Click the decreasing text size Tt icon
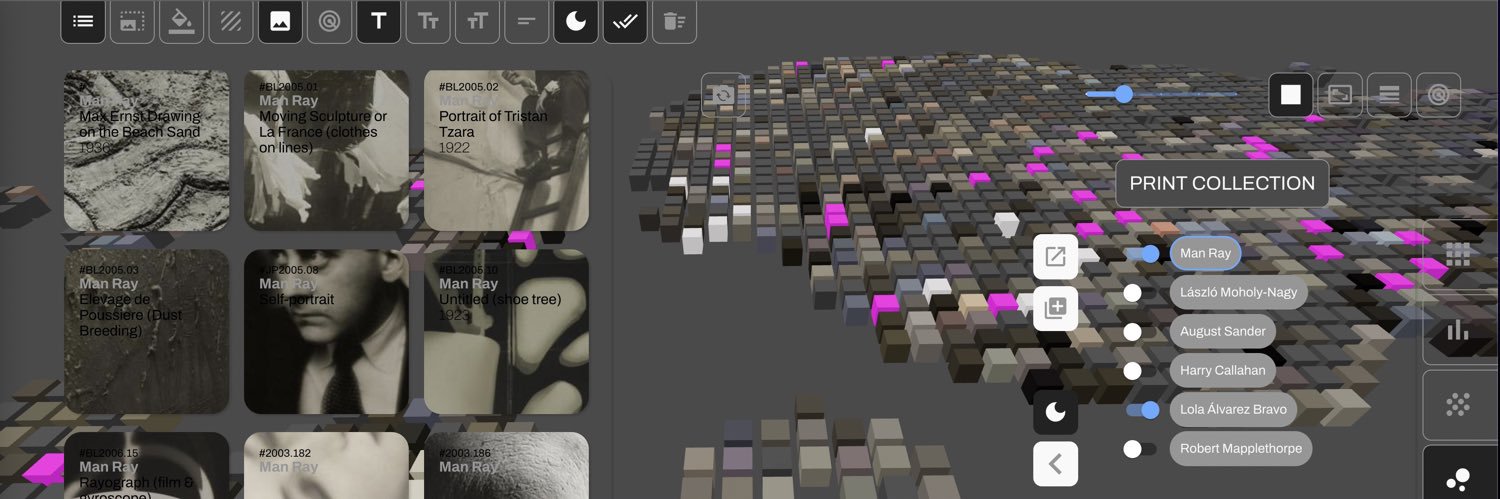This screenshot has height=499, width=1500. (428, 21)
